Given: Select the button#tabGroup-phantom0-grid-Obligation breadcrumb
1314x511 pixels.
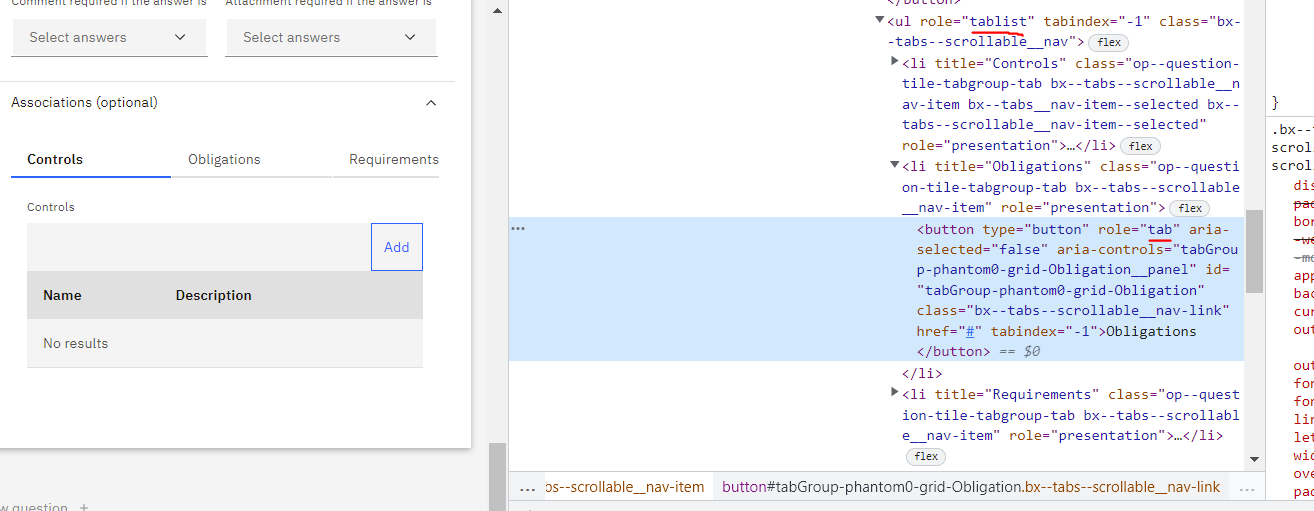Looking at the screenshot, I should pyautogui.click(x=971, y=488).
